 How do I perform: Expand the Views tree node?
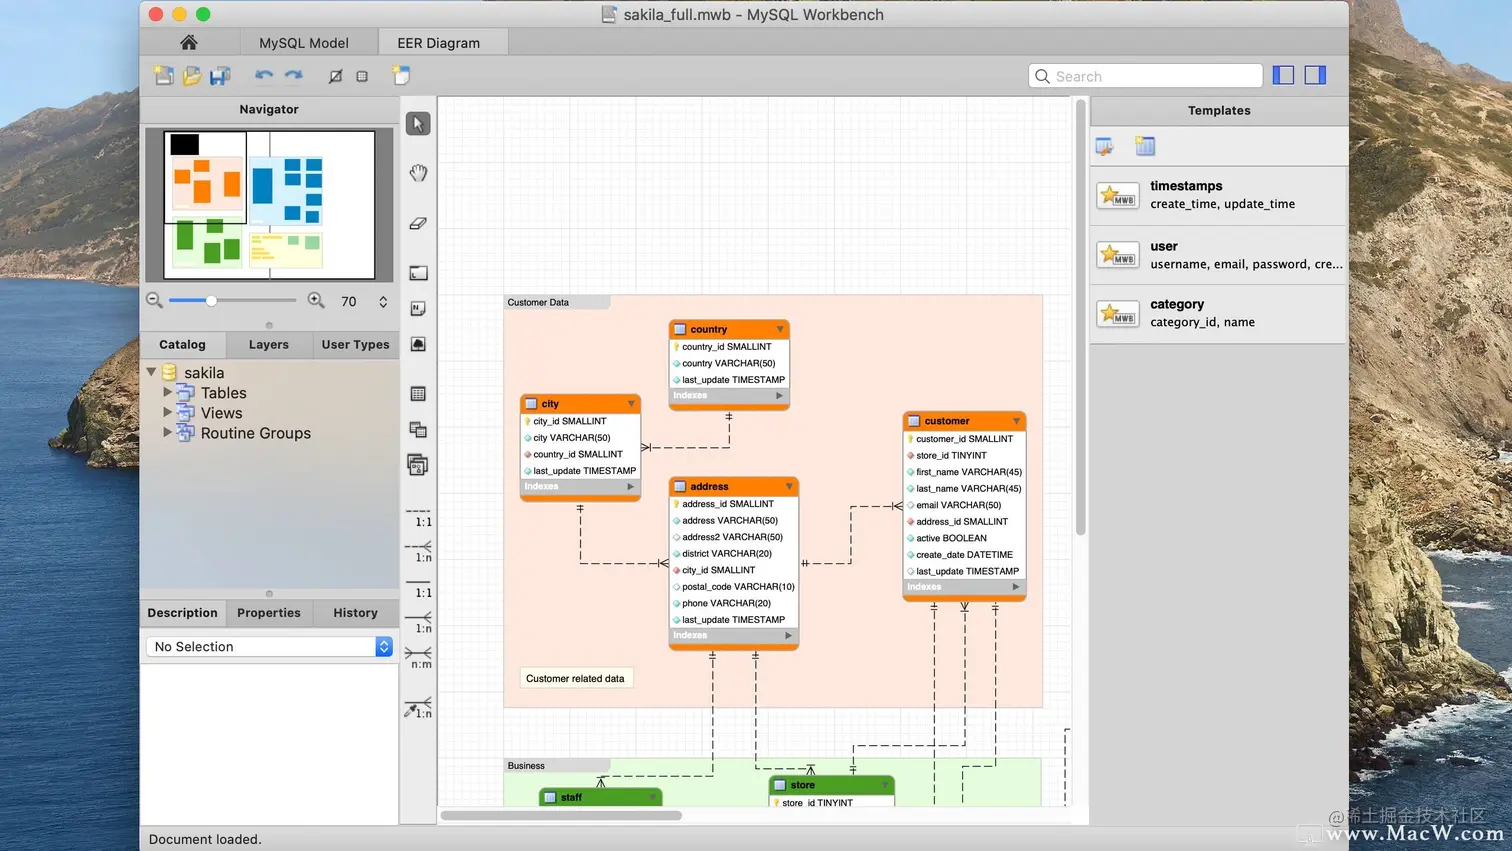pyautogui.click(x=167, y=413)
